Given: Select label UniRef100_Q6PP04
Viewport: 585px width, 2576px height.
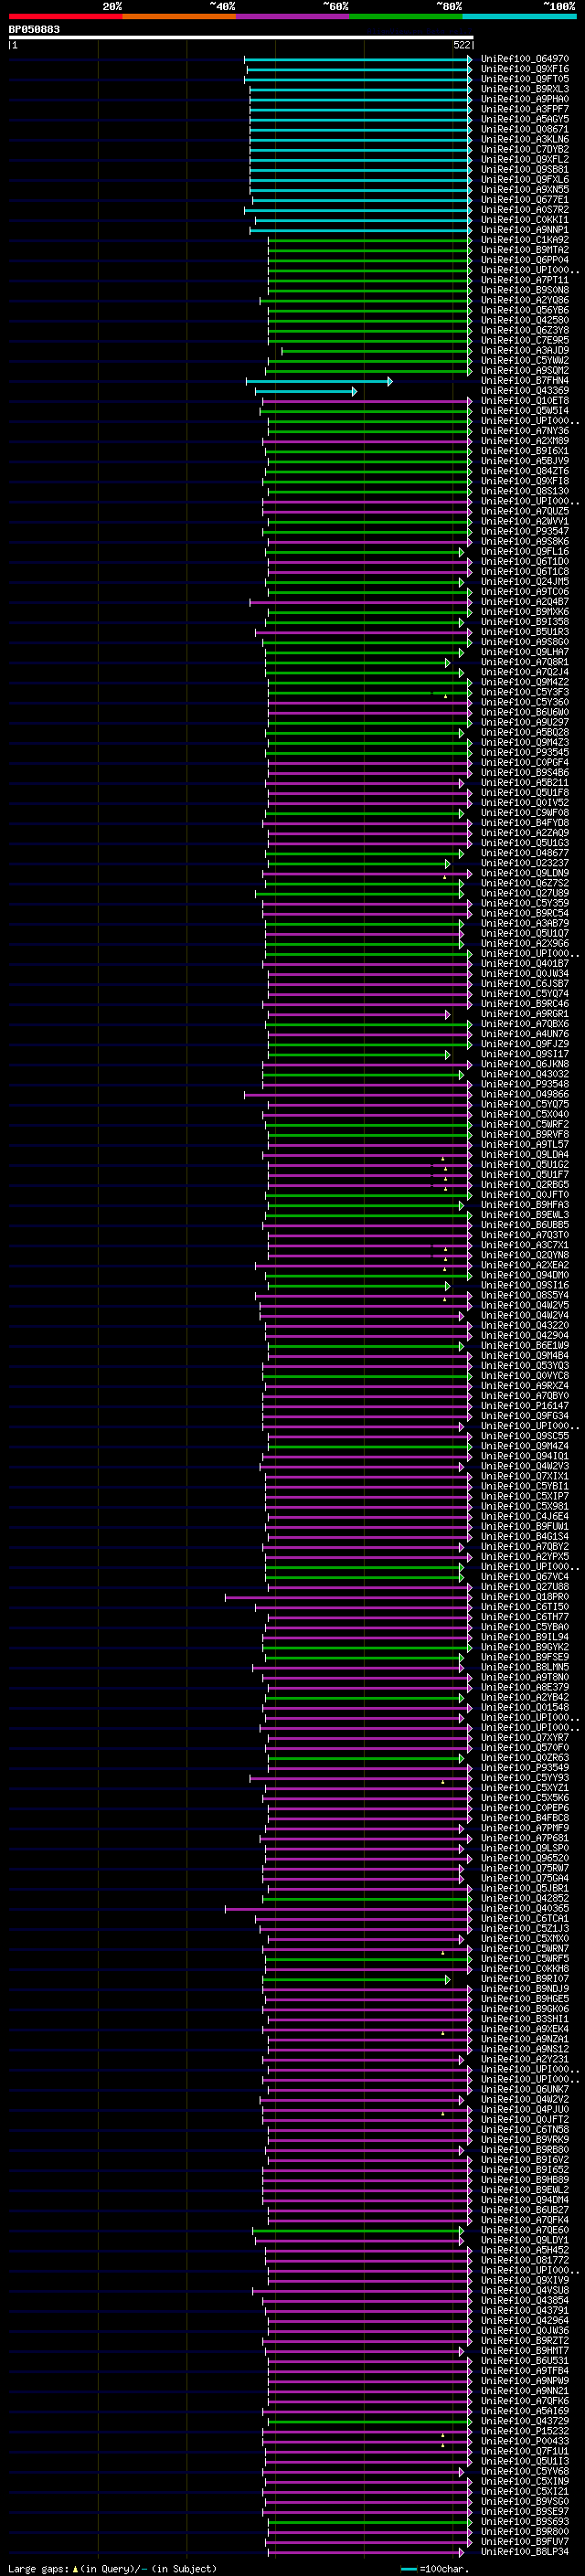Looking at the screenshot, I should pyautogui.click(x=525, y=260).
